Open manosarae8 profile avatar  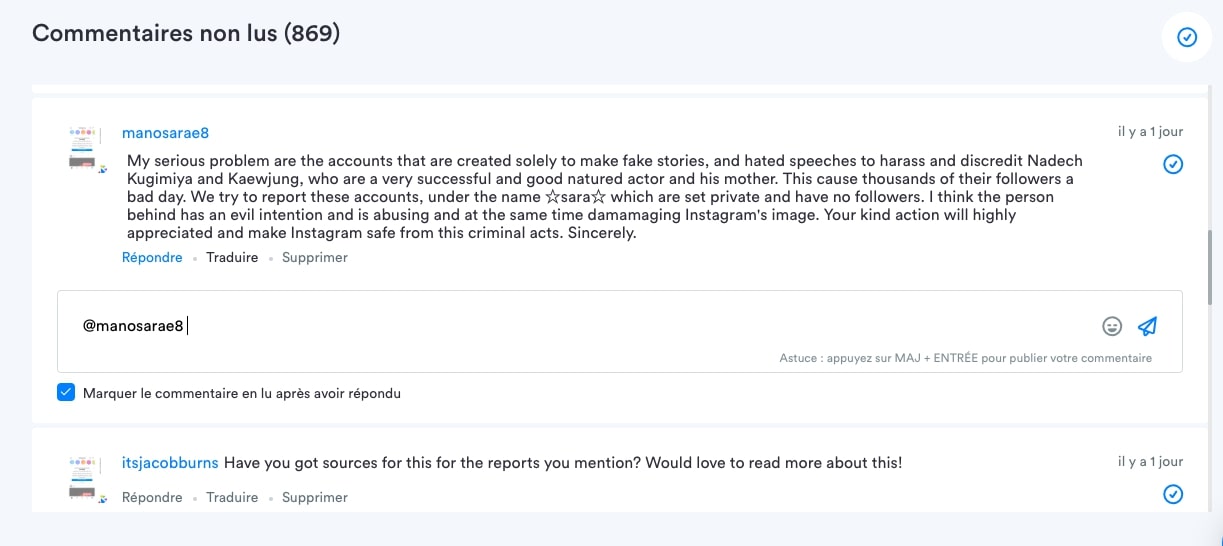[88, 150]
